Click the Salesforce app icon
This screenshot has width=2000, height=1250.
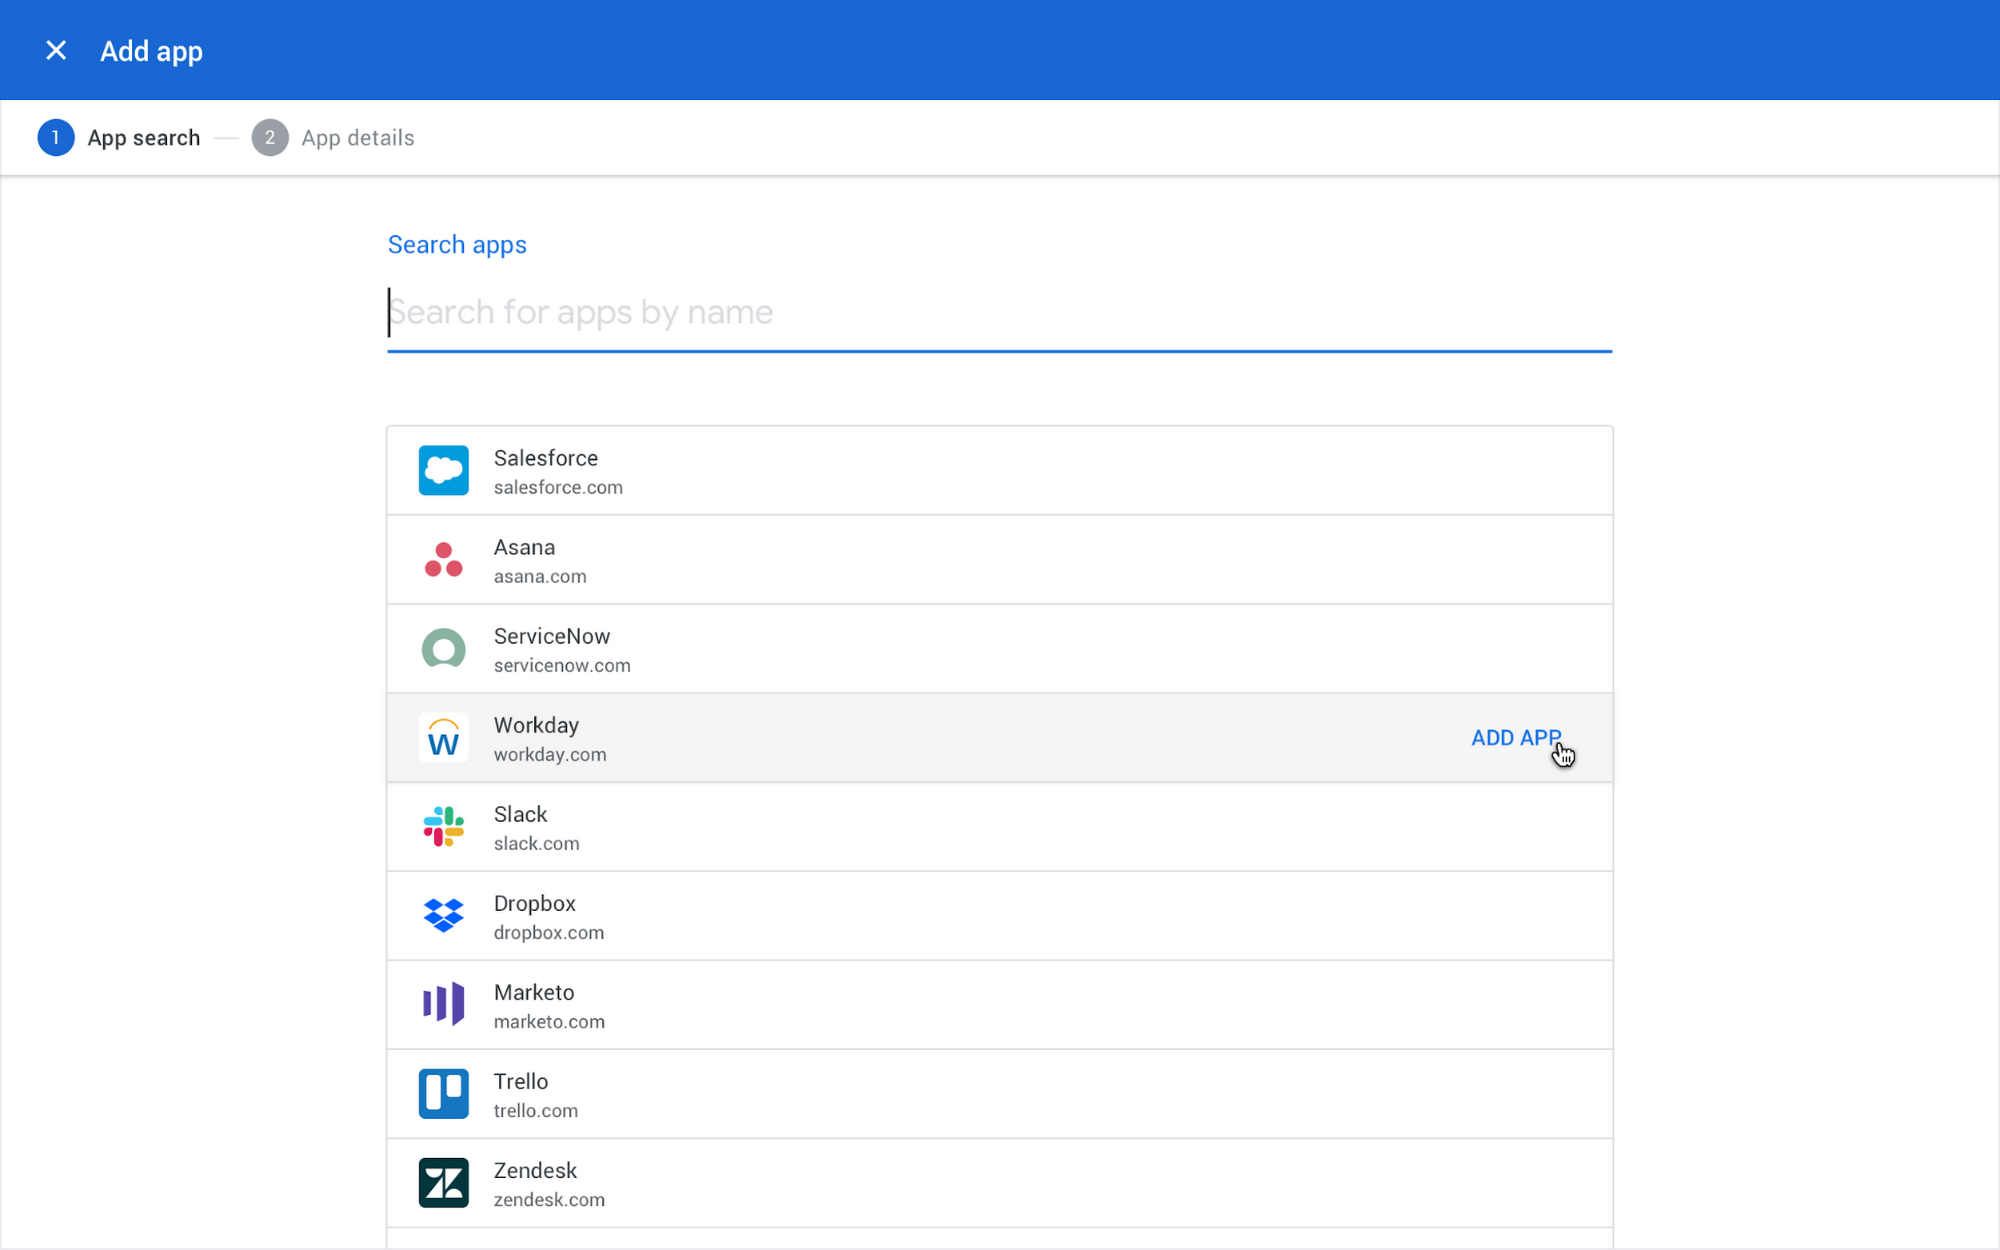pos(443,470)
